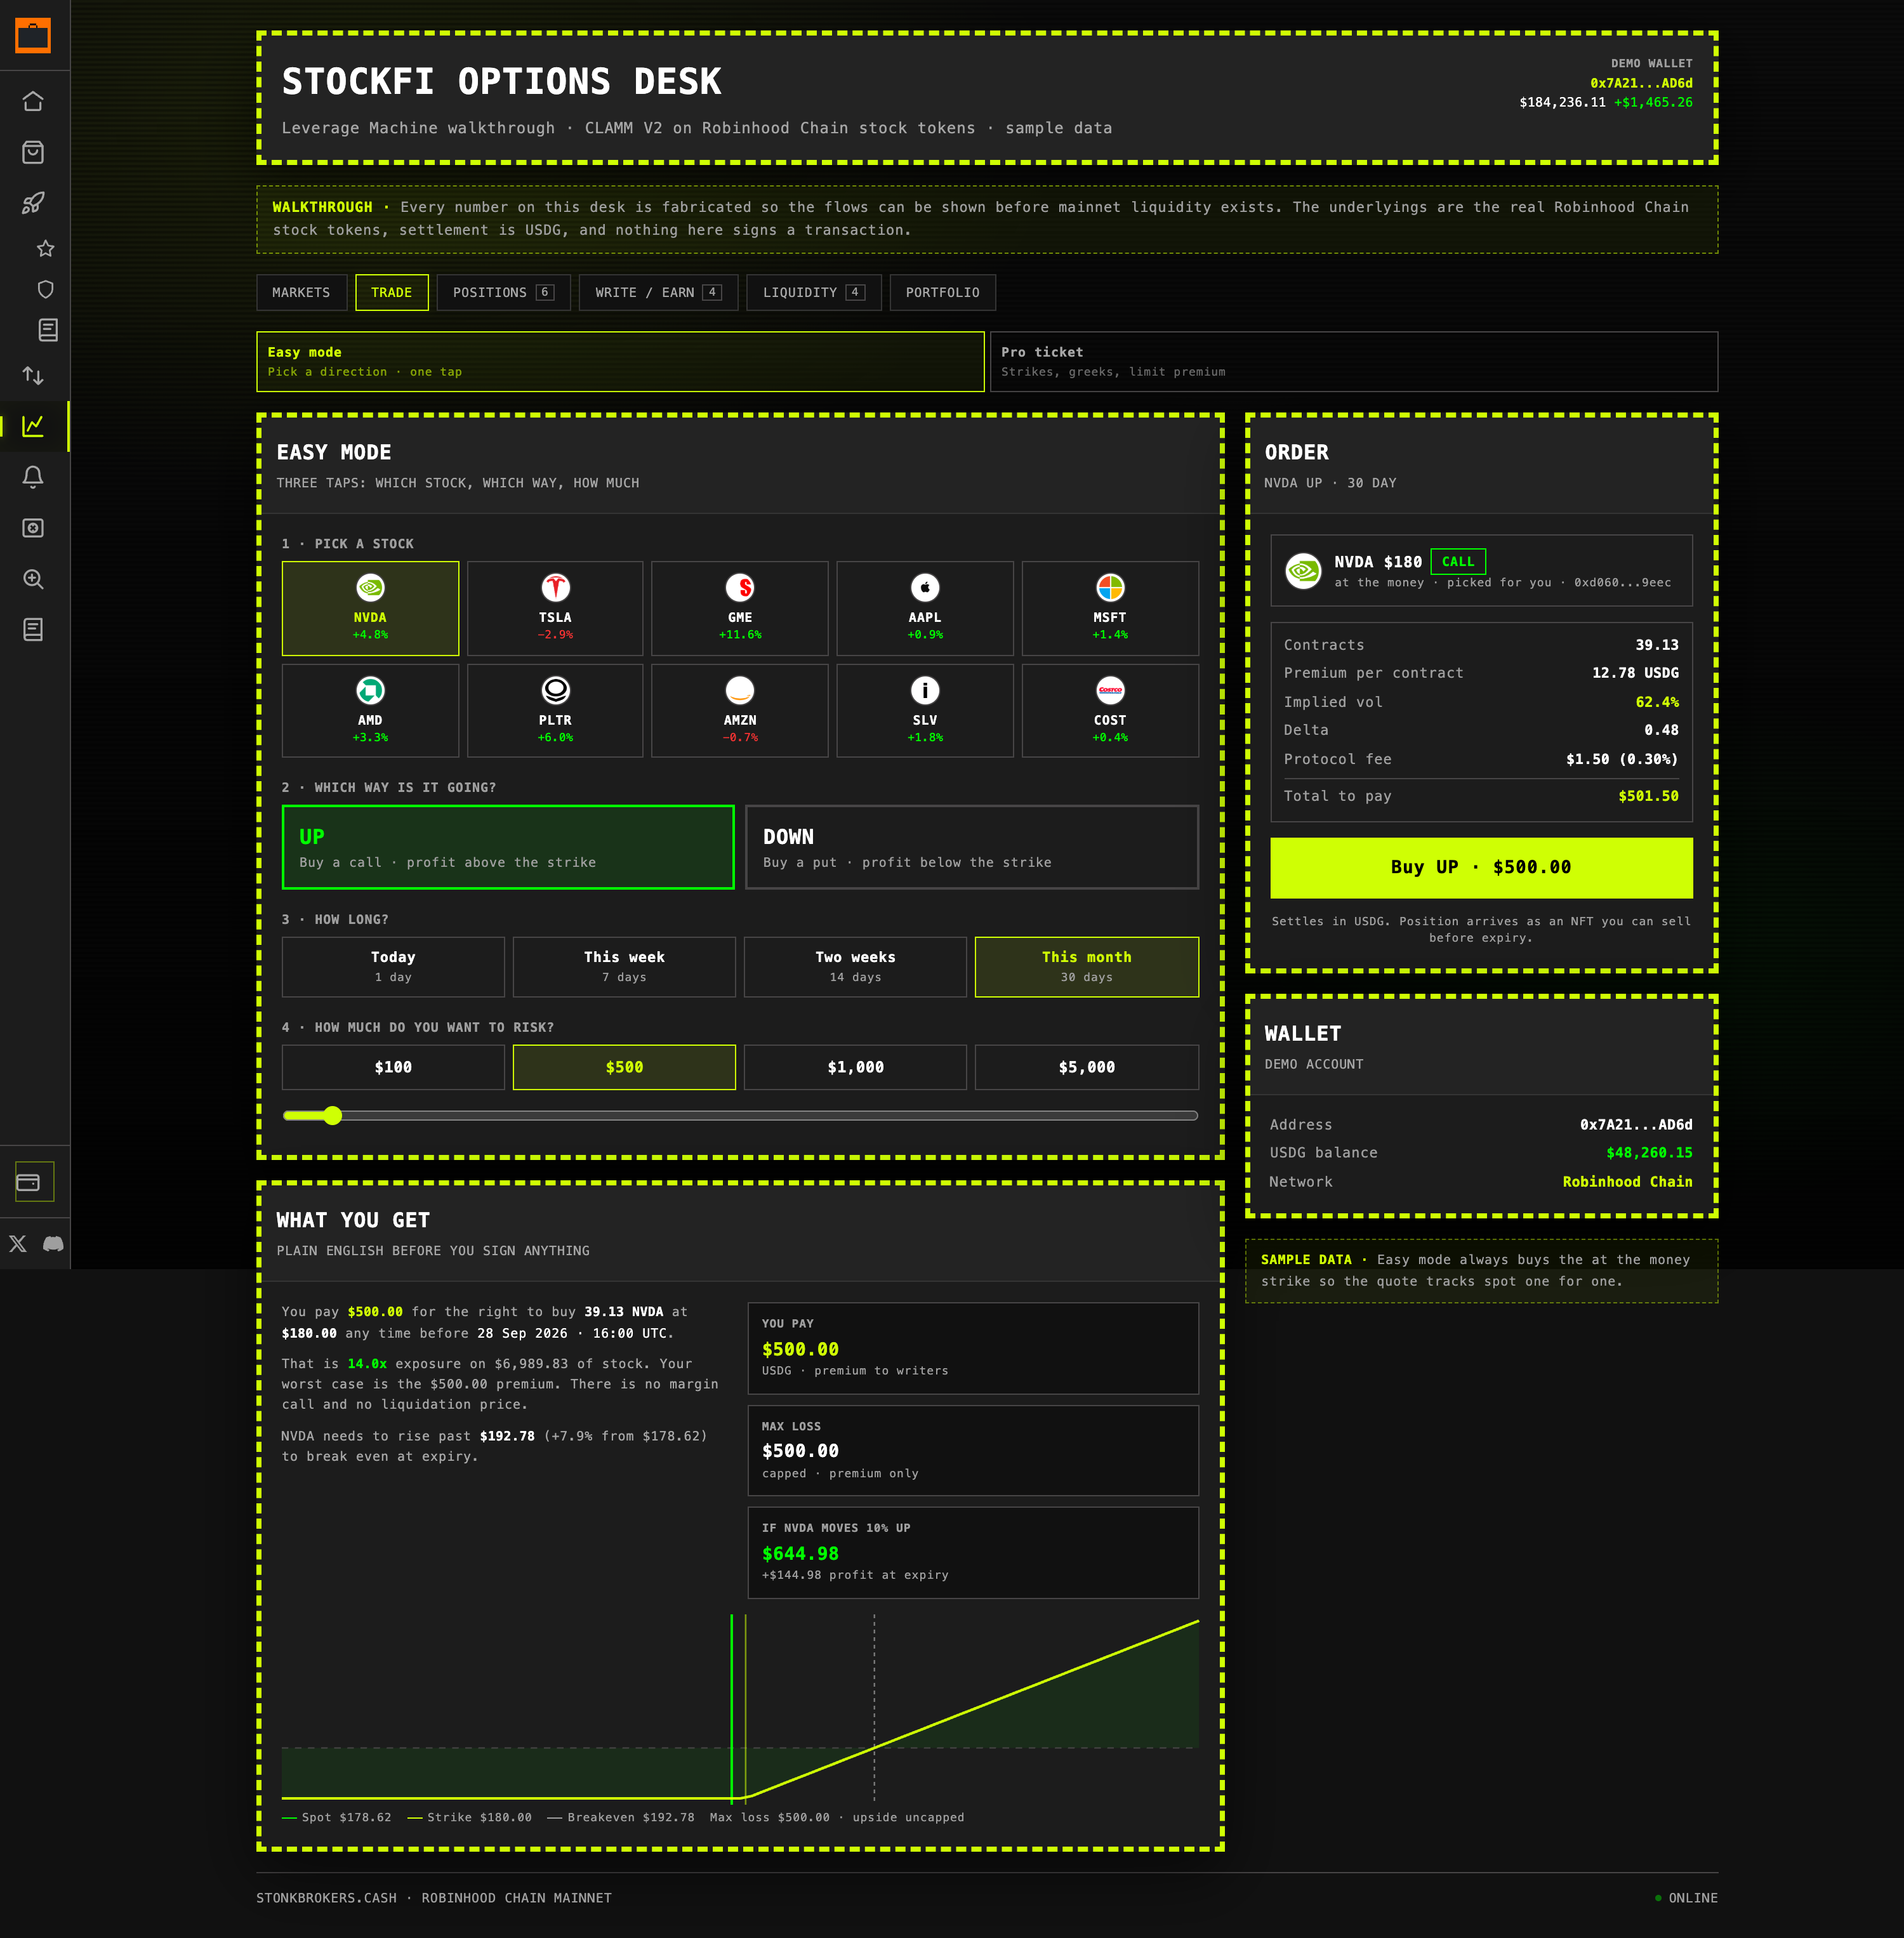The height and width of the screenshot is (1938, 1904).
Task: Pick the SLV stock tile
Action: [925, 711]
